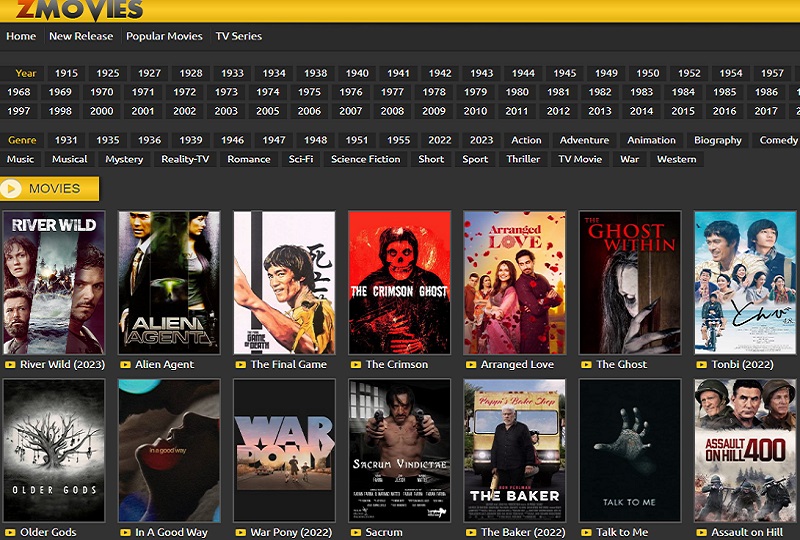Choose the Thriller genre
The height and width of the screenshot is (540, 800).
pyautogui.click(x=523, y=159)
